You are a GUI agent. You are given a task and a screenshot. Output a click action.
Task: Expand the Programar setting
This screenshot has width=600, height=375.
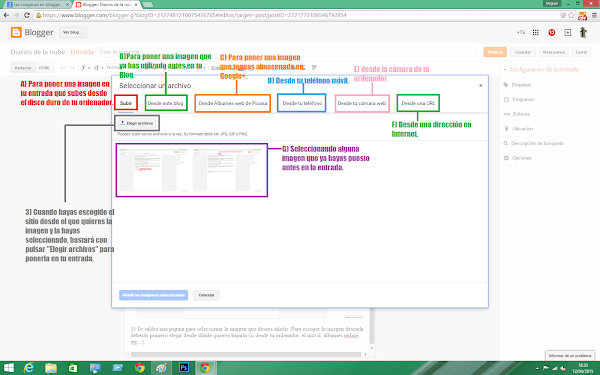(x=519, y=99)
